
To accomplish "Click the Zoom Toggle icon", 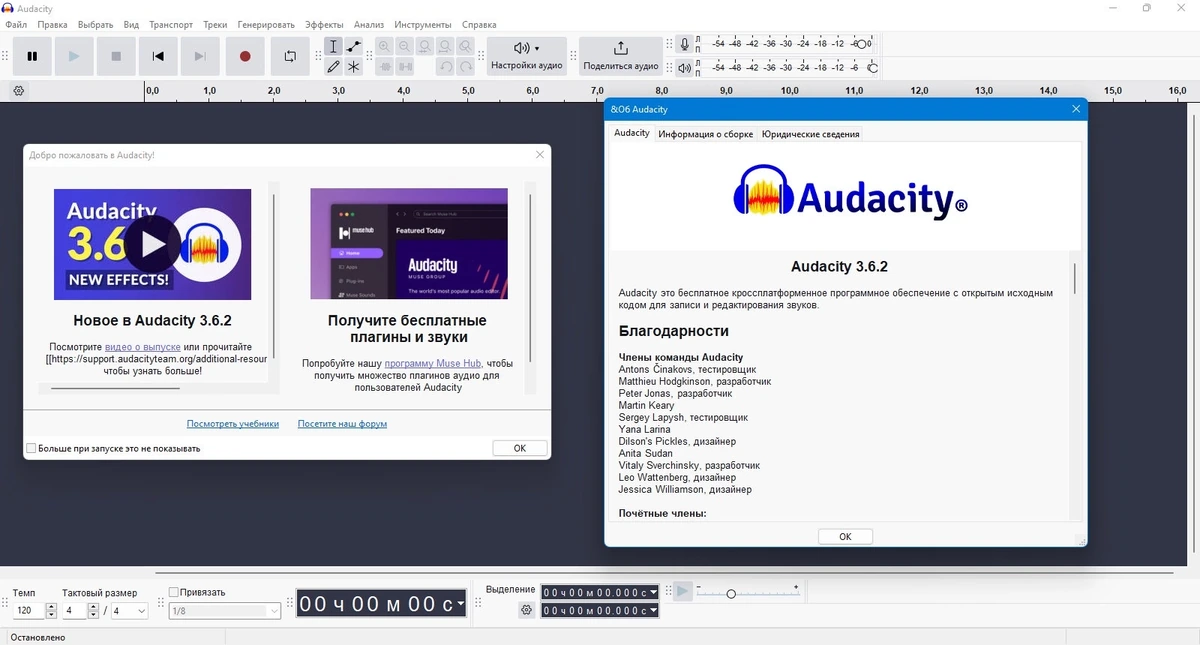I will 465,47.
